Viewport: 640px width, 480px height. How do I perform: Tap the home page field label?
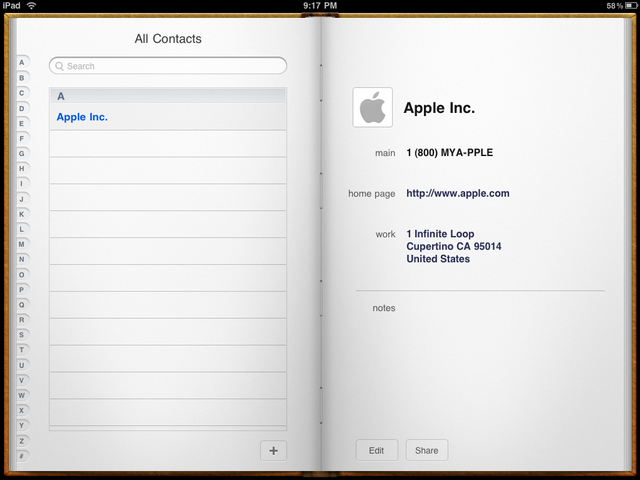[x=371, y=194]
